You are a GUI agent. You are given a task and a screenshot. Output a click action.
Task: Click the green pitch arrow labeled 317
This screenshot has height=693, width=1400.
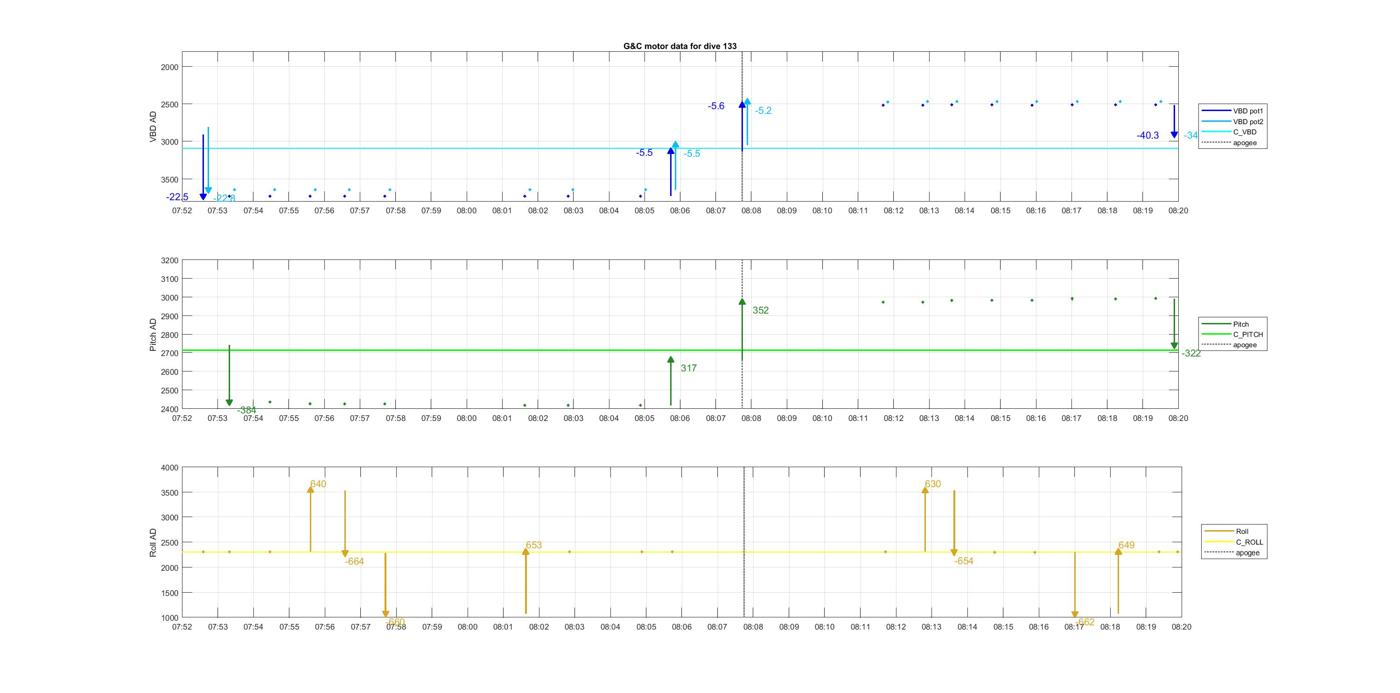click(671, 381)
